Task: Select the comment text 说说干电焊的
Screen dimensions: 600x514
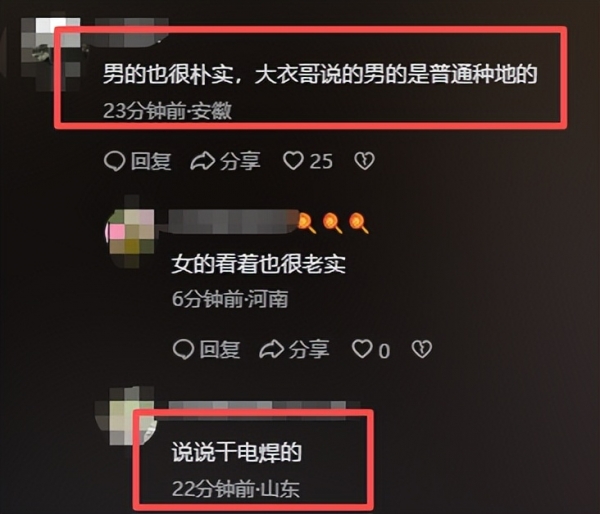Action: click(237, 453)
